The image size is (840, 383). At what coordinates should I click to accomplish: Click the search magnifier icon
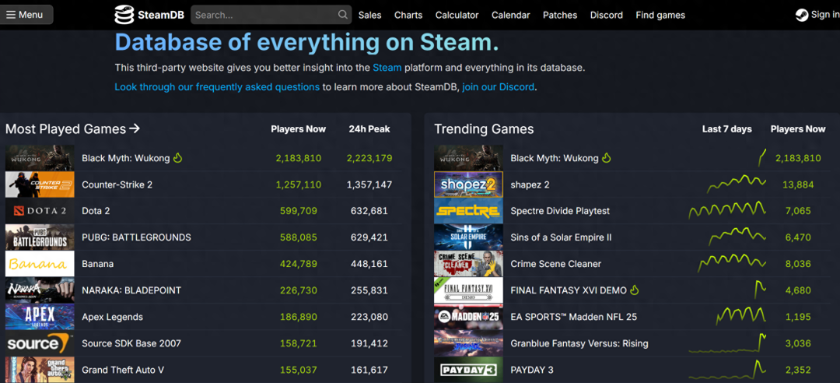(343, 15)
